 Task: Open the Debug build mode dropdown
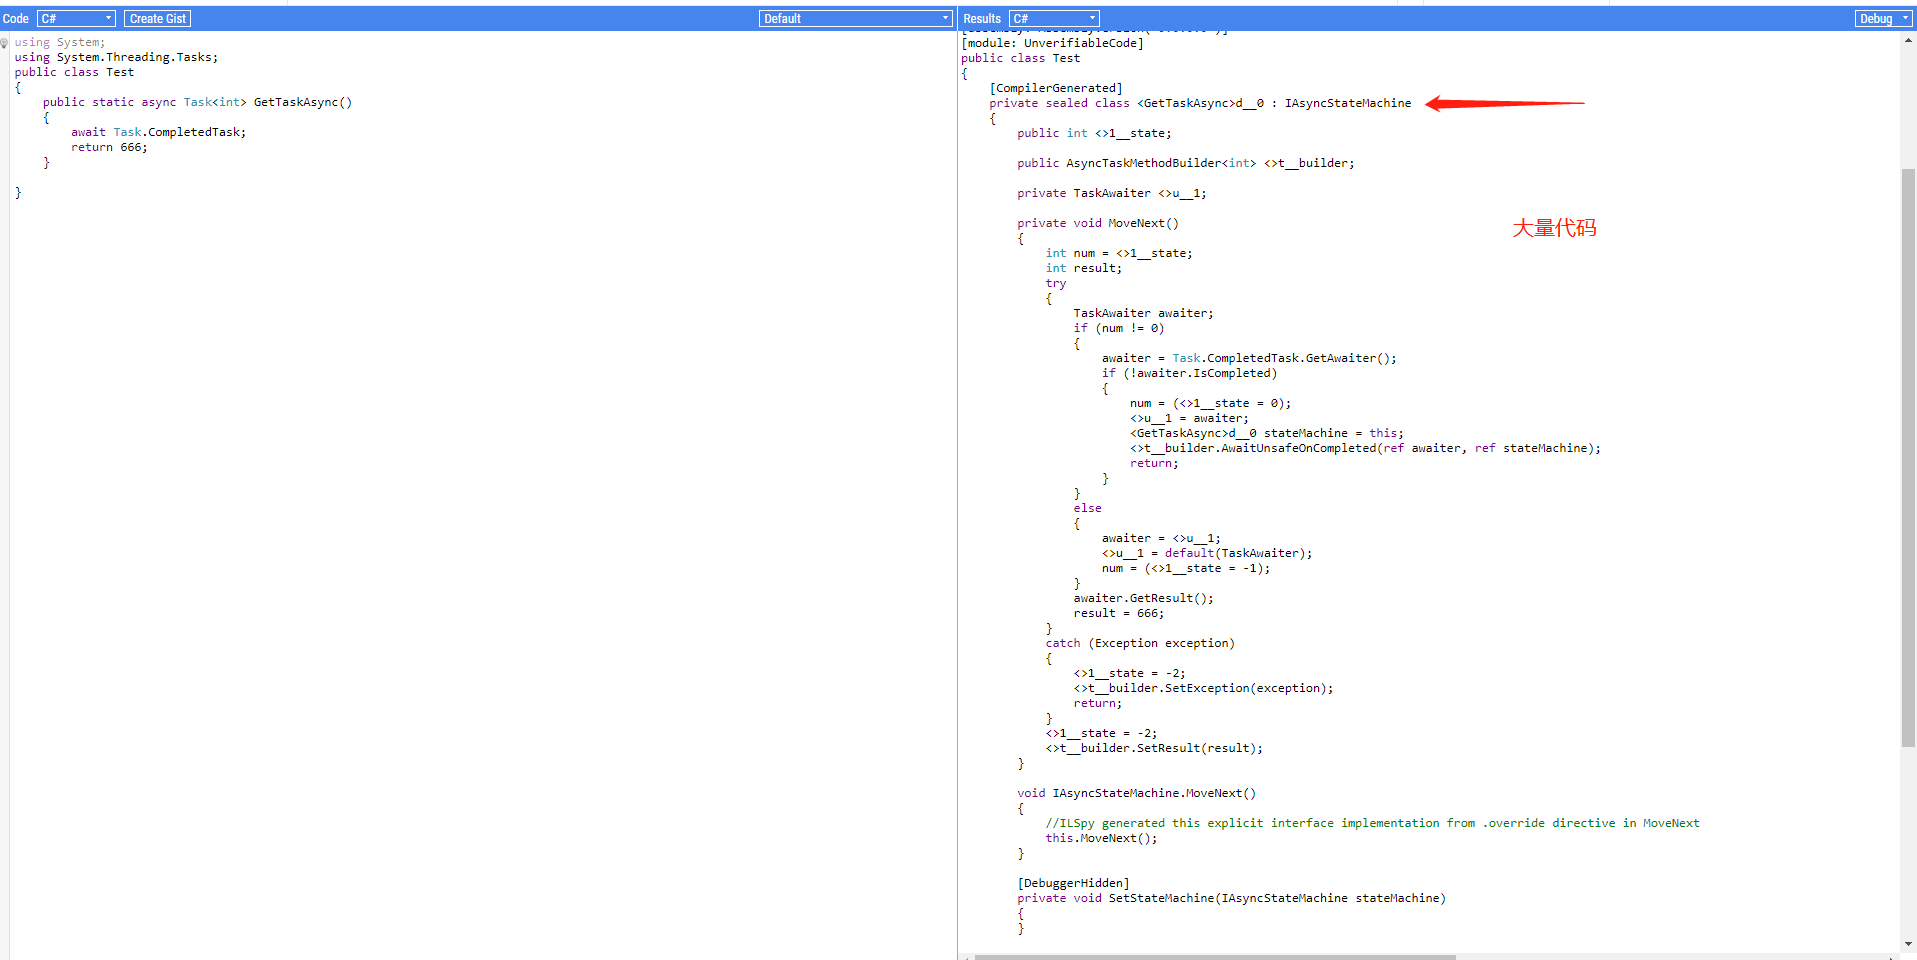coord(1883,18)
